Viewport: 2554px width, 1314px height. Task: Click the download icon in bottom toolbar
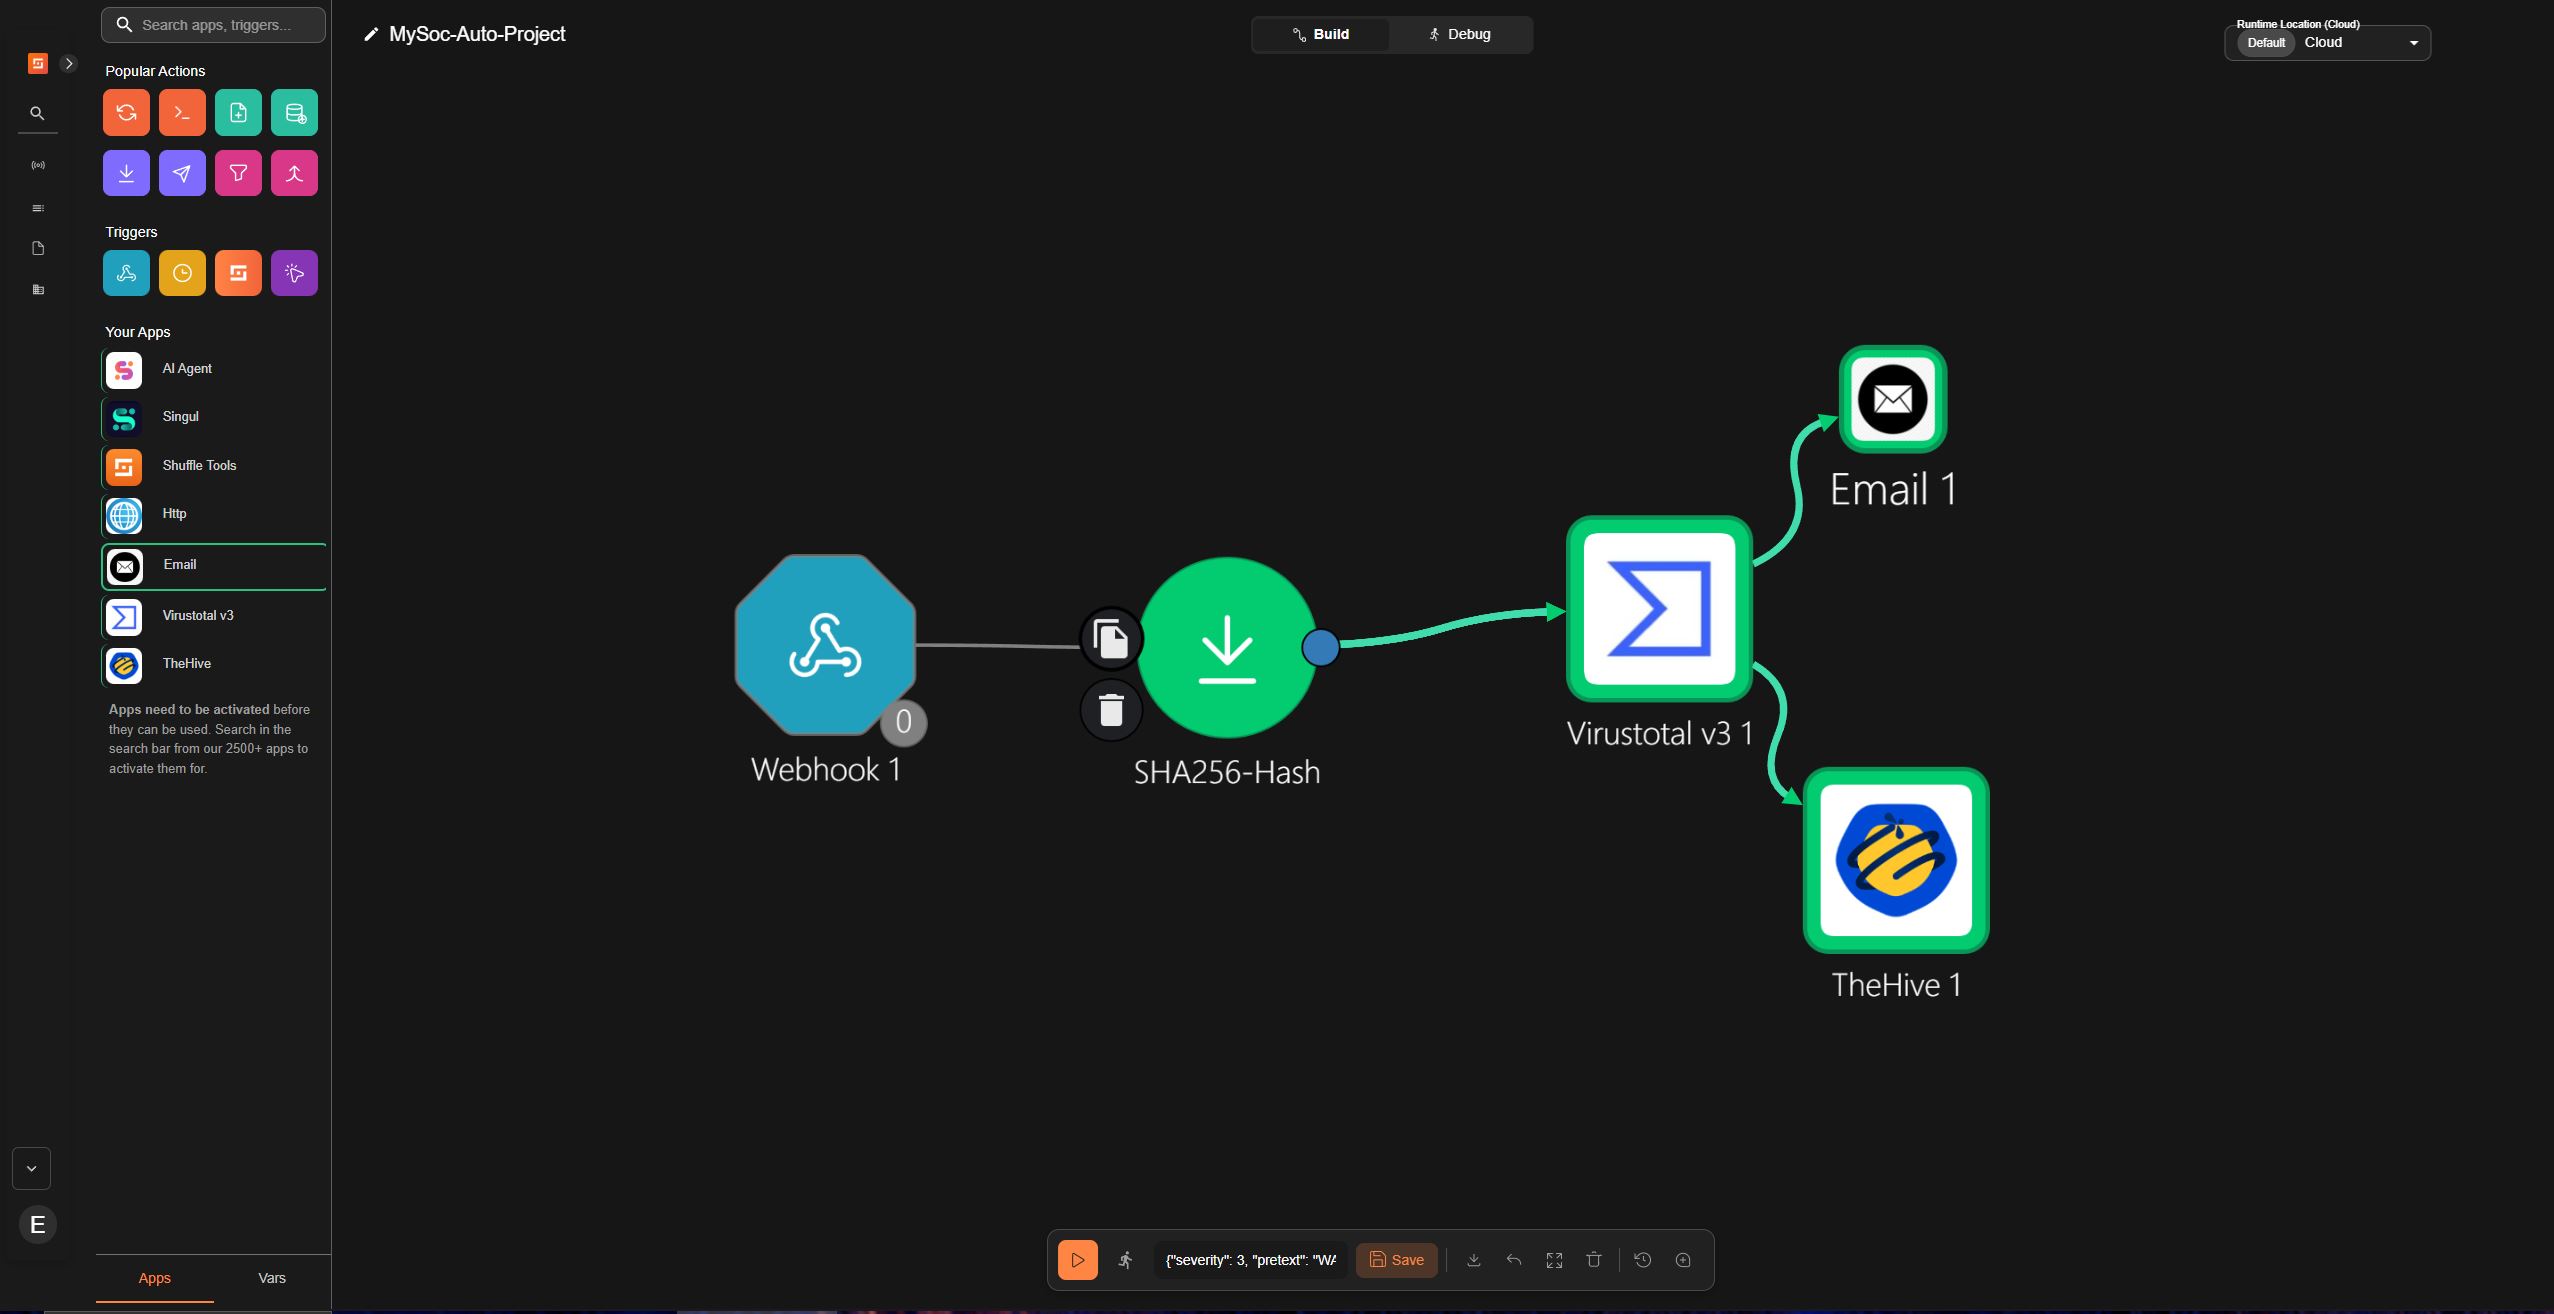coord(1474,1260)
